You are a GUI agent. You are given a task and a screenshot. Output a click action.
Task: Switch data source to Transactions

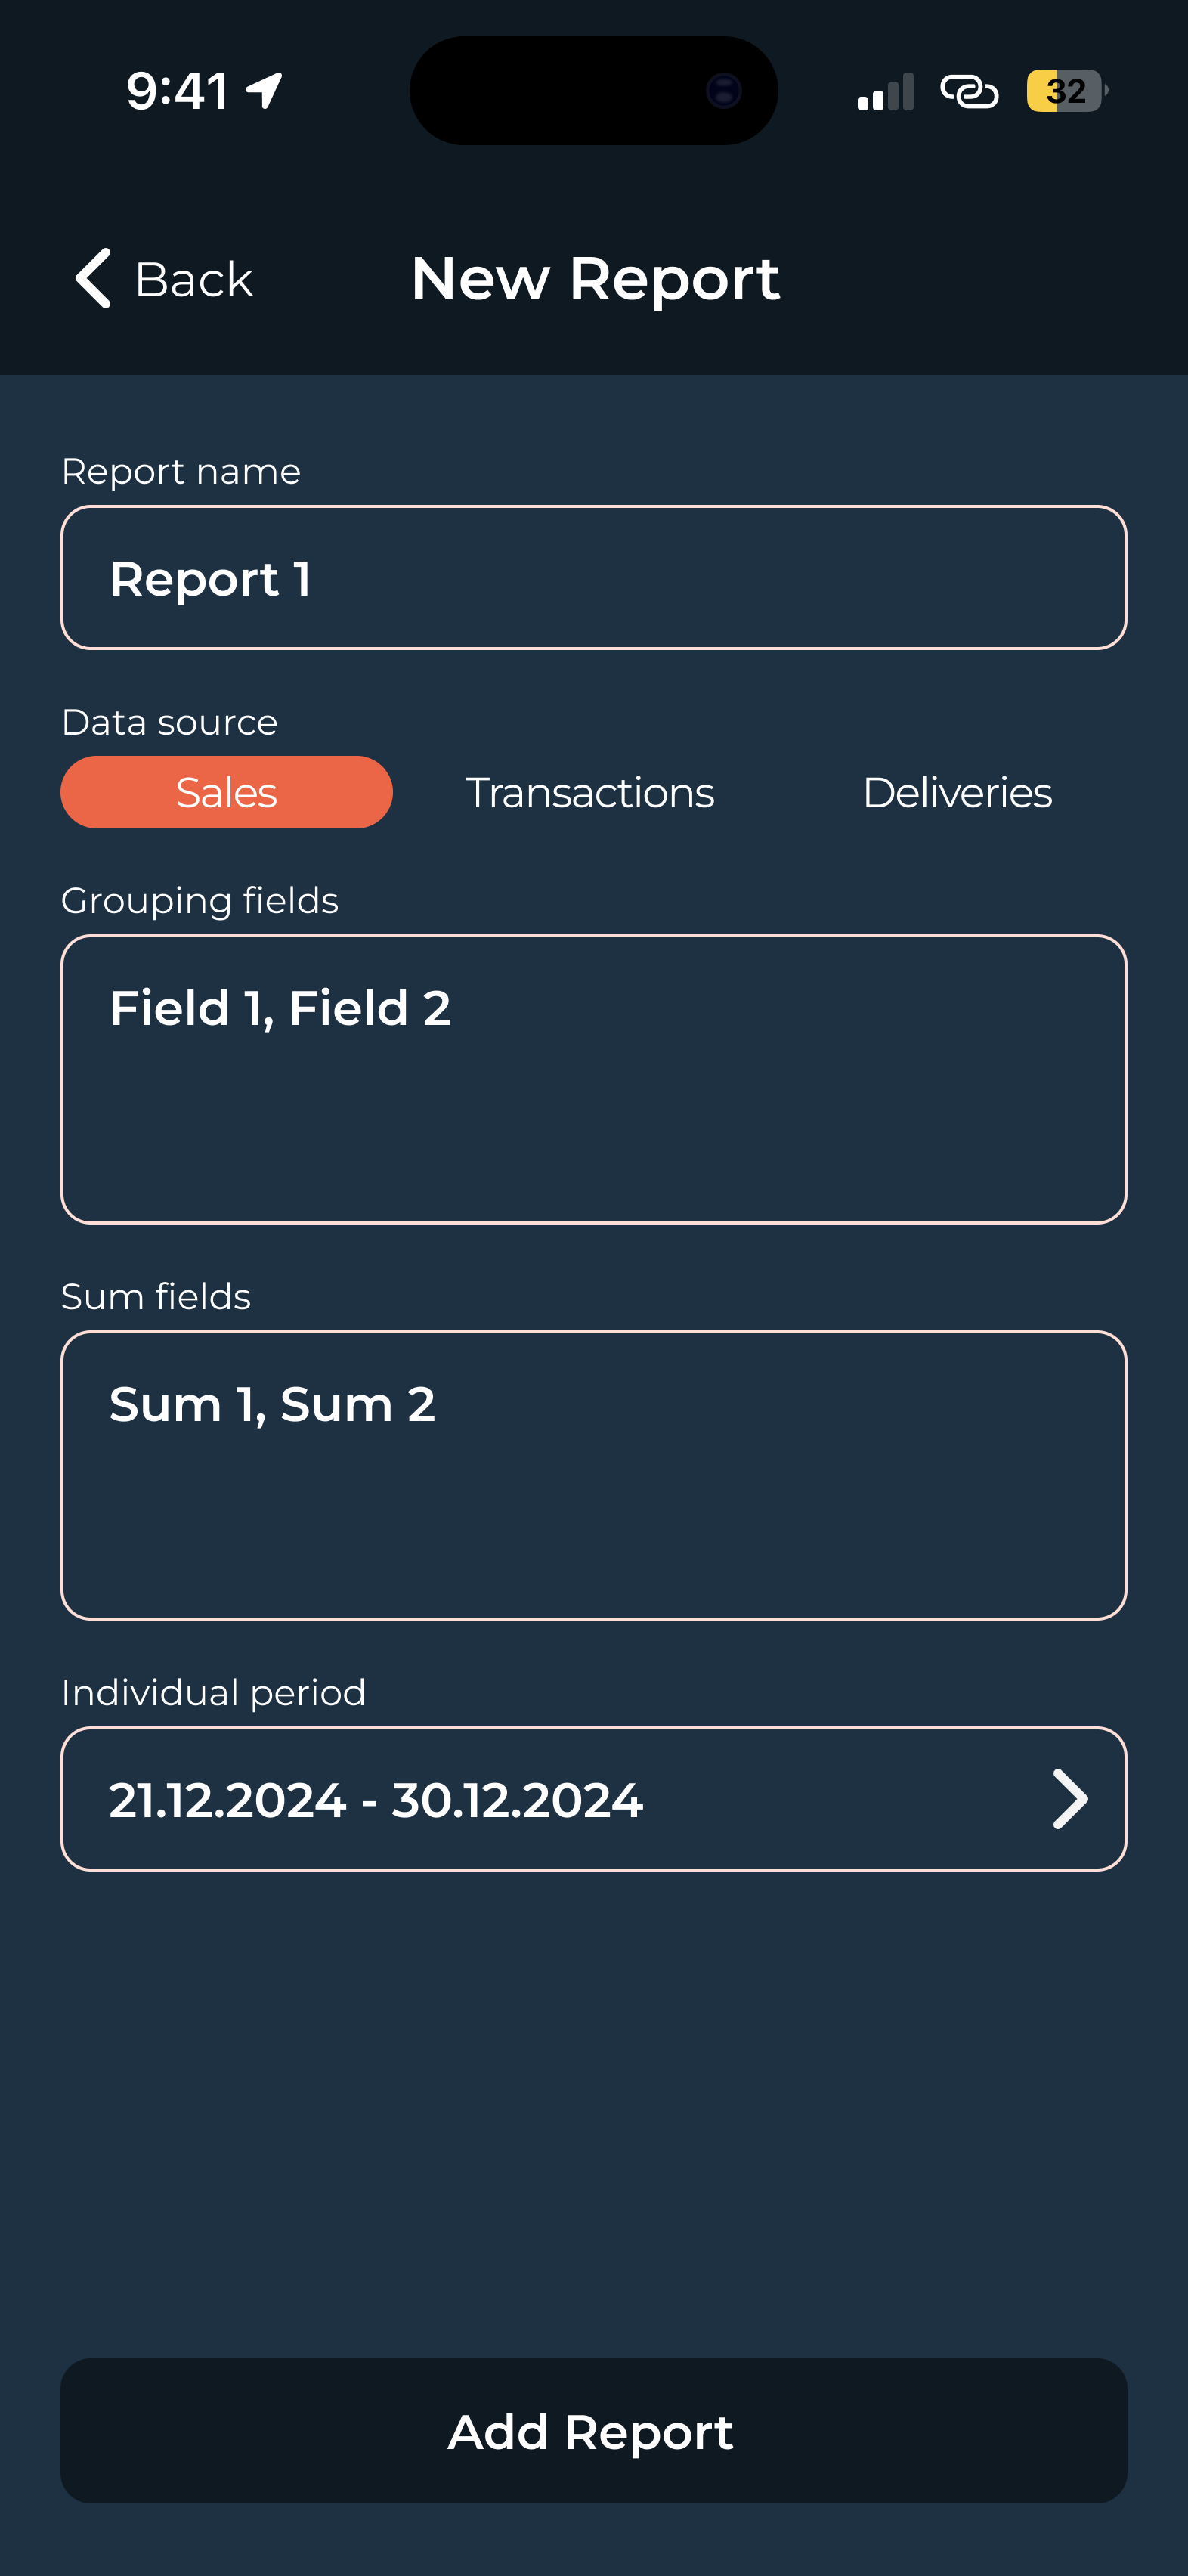coord(590,792)
